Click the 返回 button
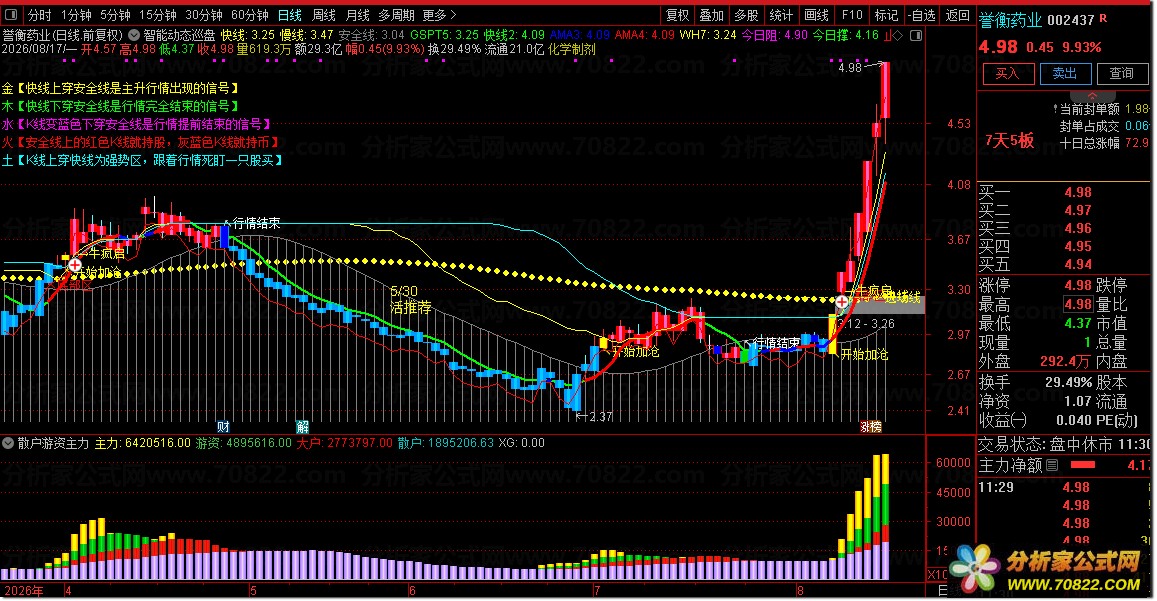1157x601 pixels. click(x=958, y=15)
